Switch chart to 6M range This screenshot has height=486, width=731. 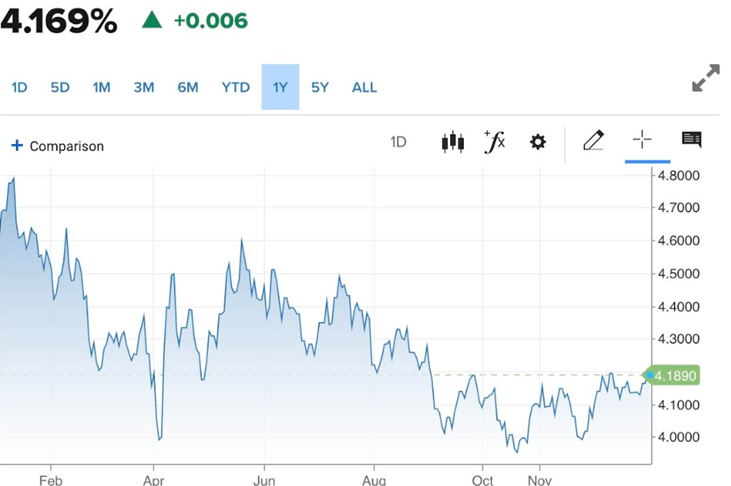click(x=188, y=88)
